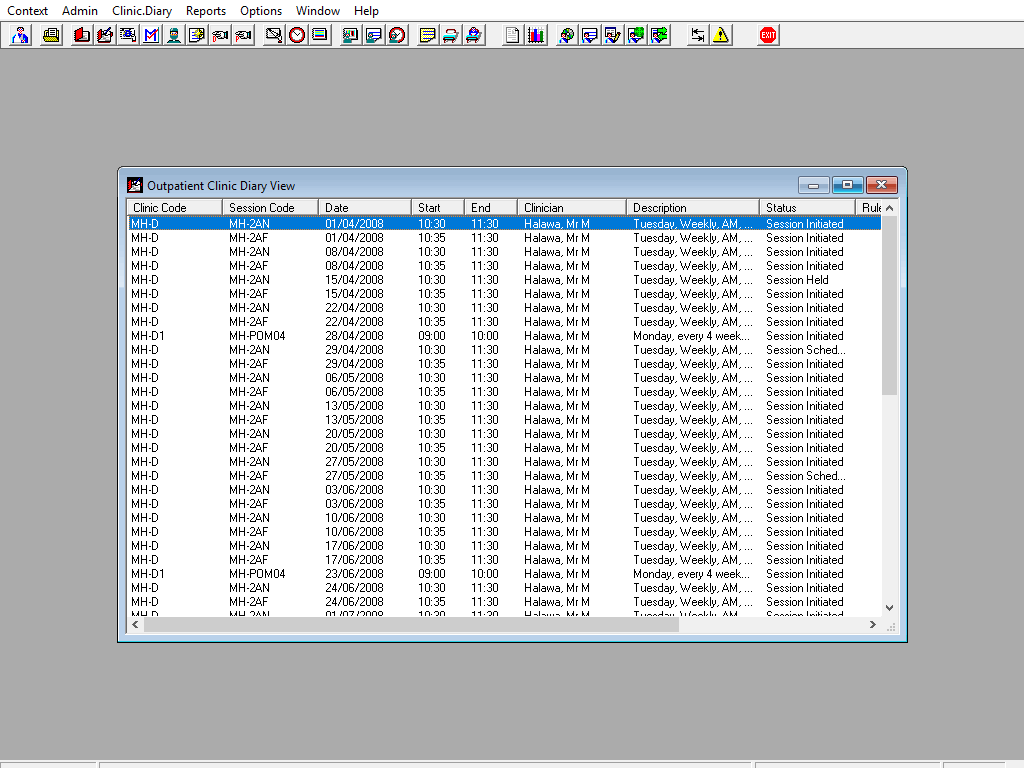1024x768 pixels.
Task: Click the horizontal scrollbar right arrow
Action: pyautogui.click(x=873, y=625)
